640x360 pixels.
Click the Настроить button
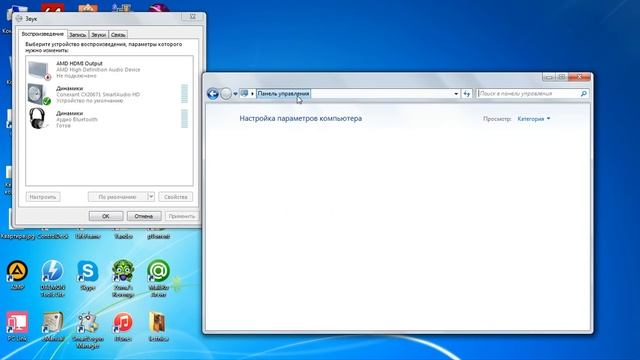[43, 197]
